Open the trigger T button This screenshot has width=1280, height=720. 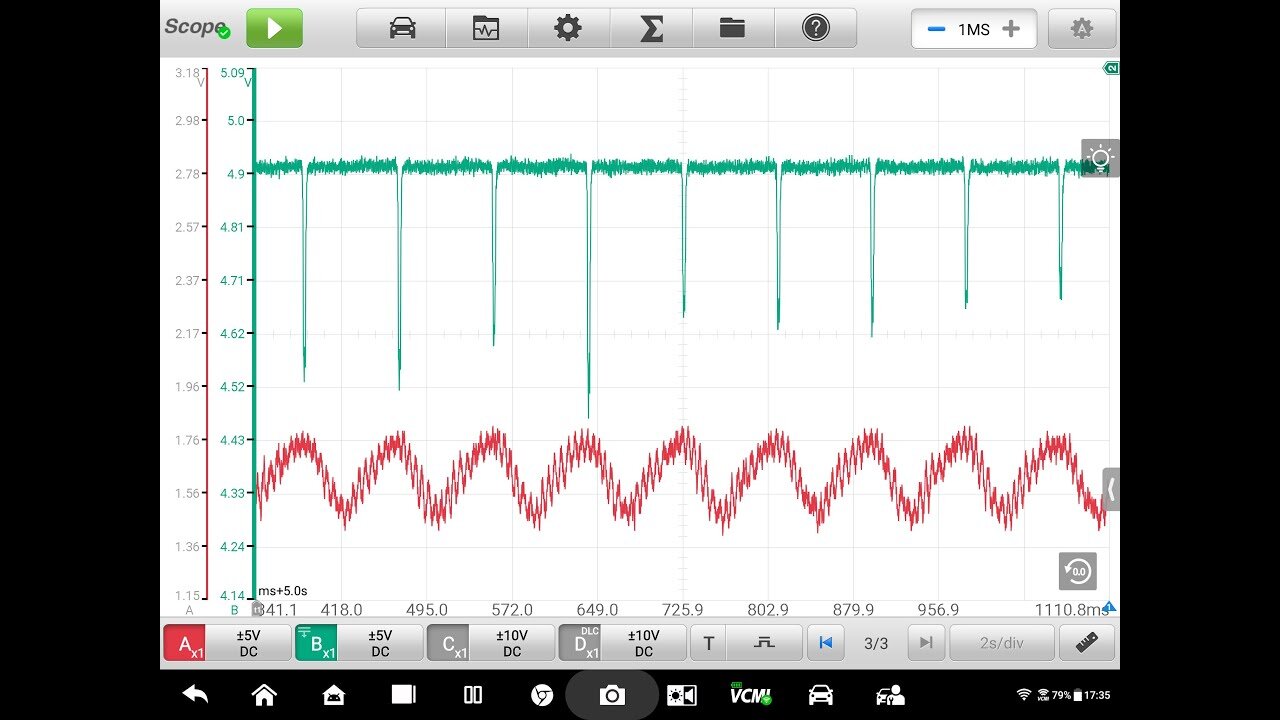708,643
